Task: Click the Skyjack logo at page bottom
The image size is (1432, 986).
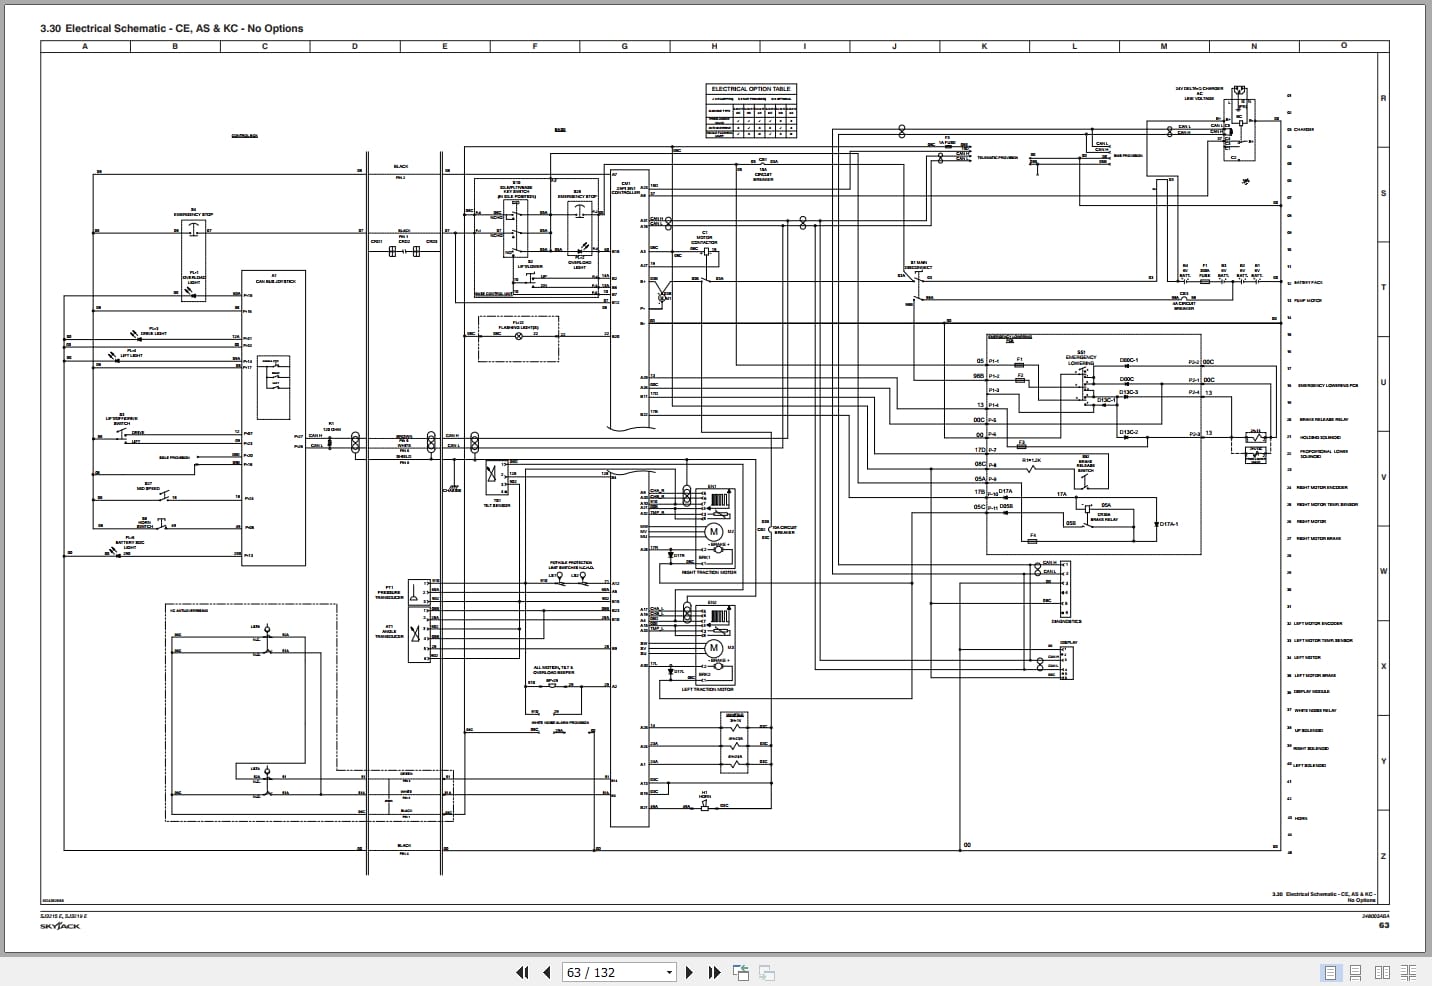Action: click(60, 926)
